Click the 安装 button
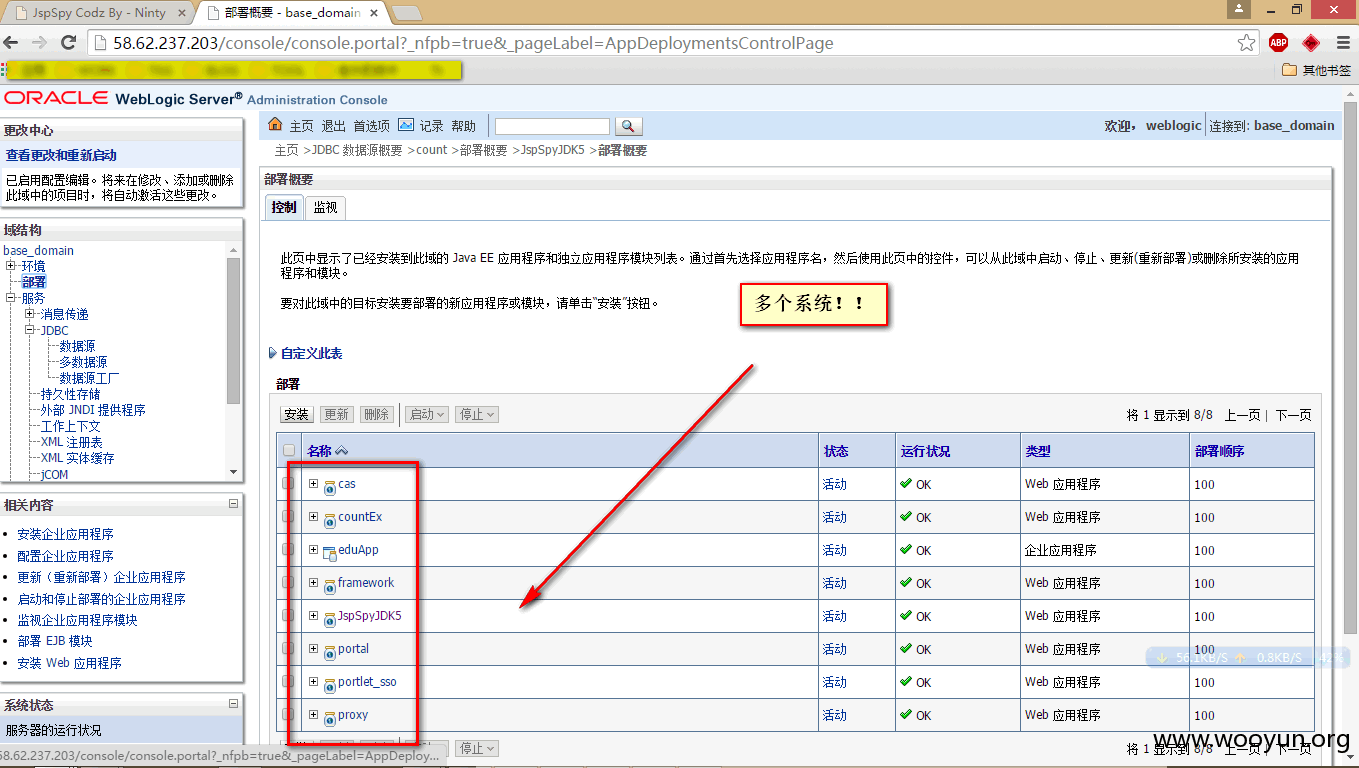Screen dimensions: 1359x768 [297, 414]
